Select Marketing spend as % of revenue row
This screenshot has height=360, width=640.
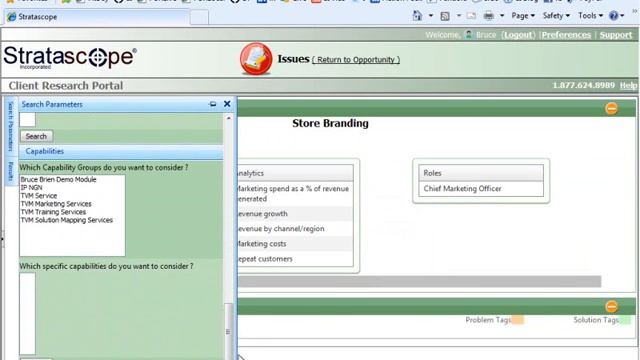click(296, 194)
